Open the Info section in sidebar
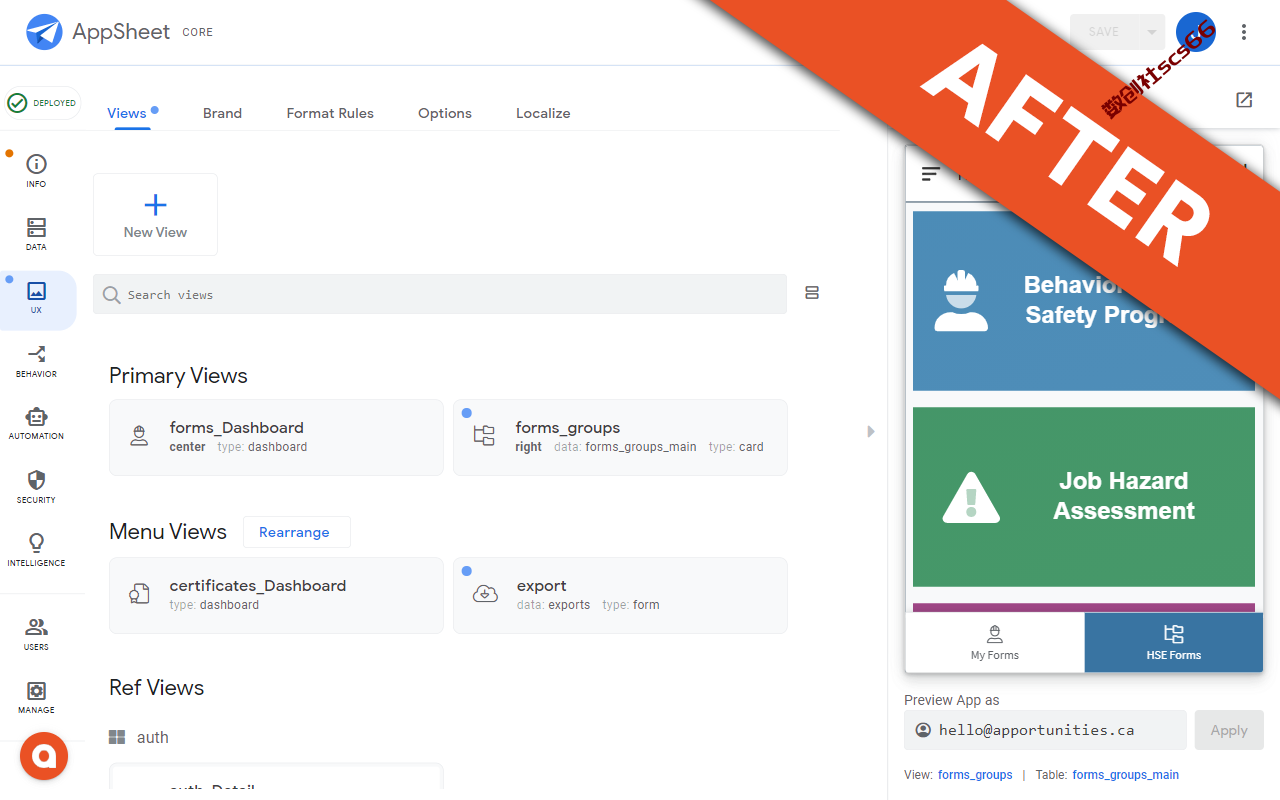1280x800 pixels. point(36,171)
